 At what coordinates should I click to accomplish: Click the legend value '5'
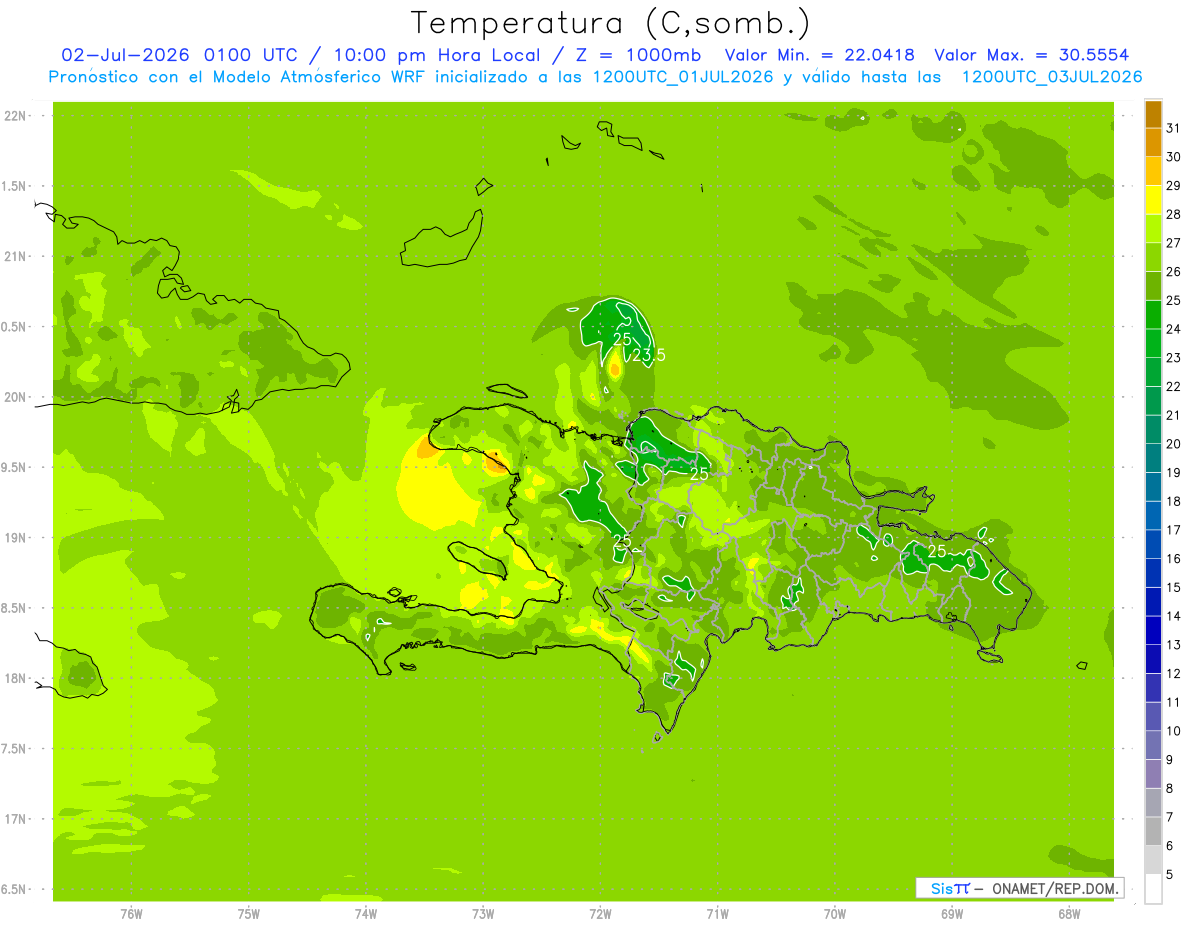click(x=1170, y=875)
